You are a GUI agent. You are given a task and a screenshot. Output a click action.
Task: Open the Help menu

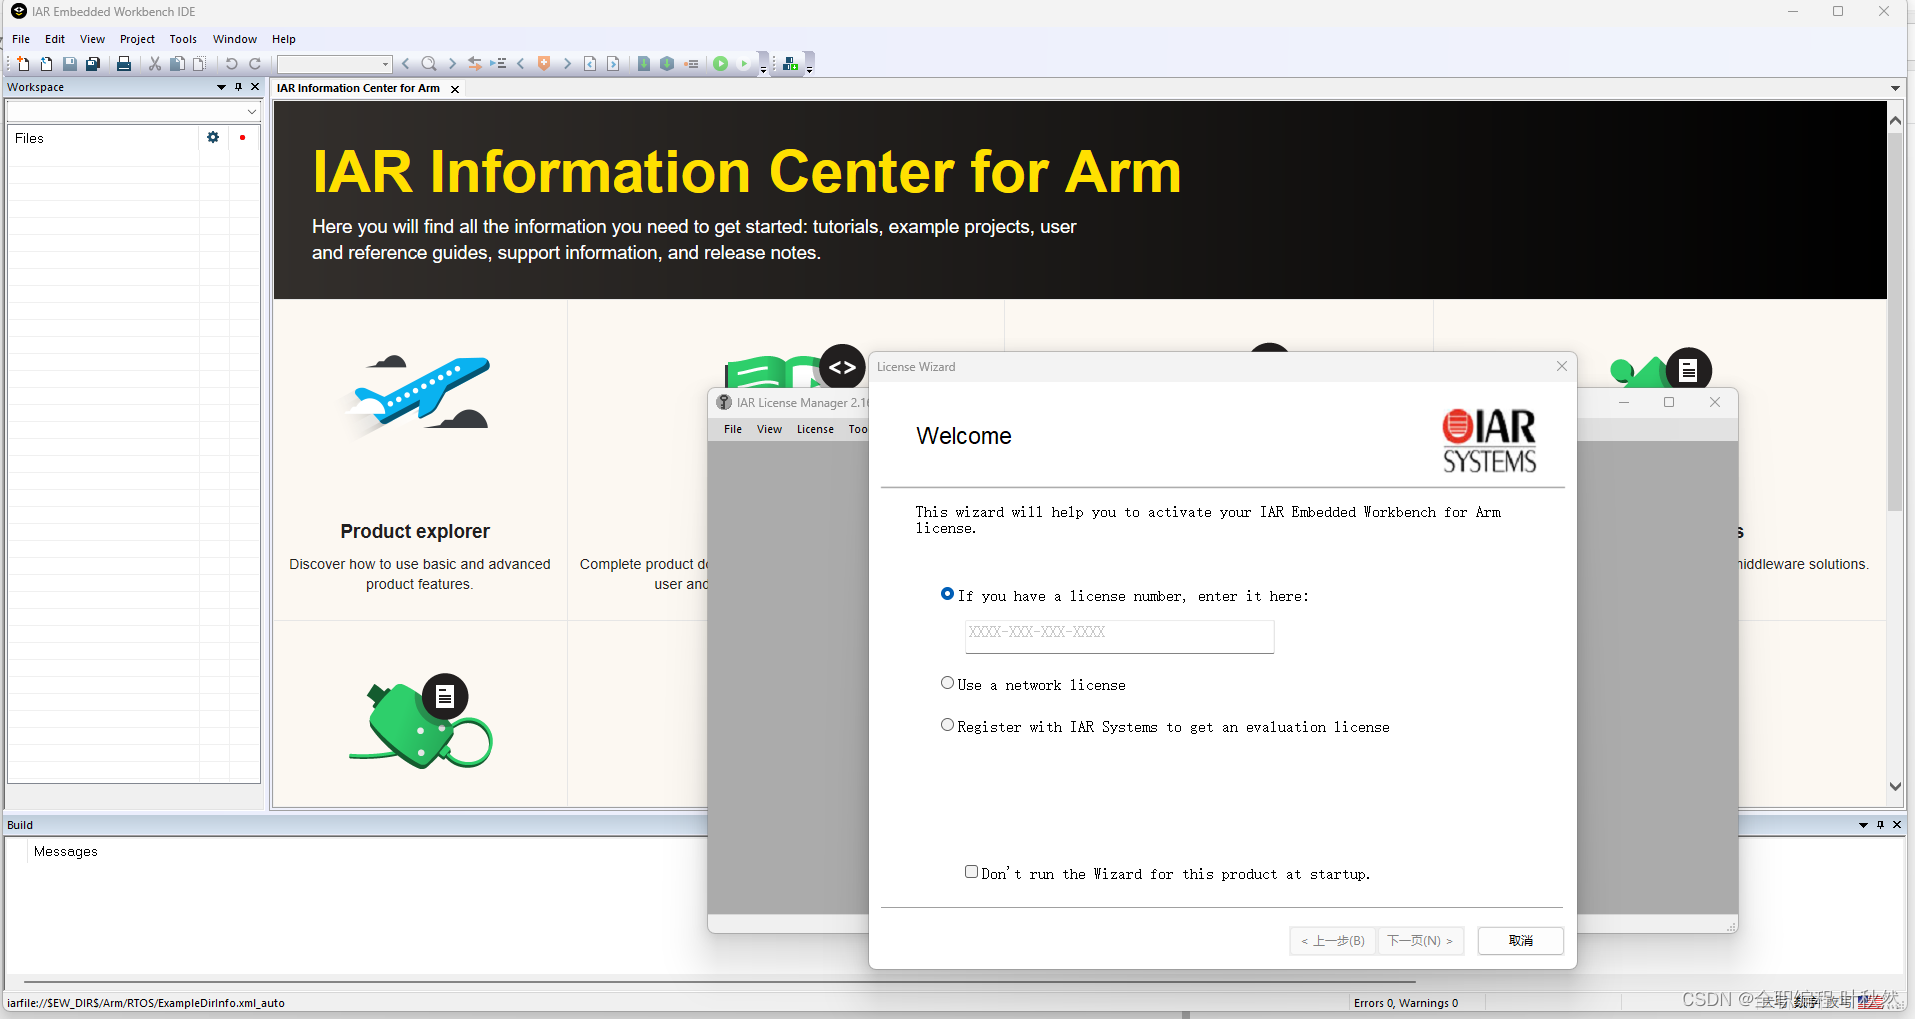click(x=284, y=39)
